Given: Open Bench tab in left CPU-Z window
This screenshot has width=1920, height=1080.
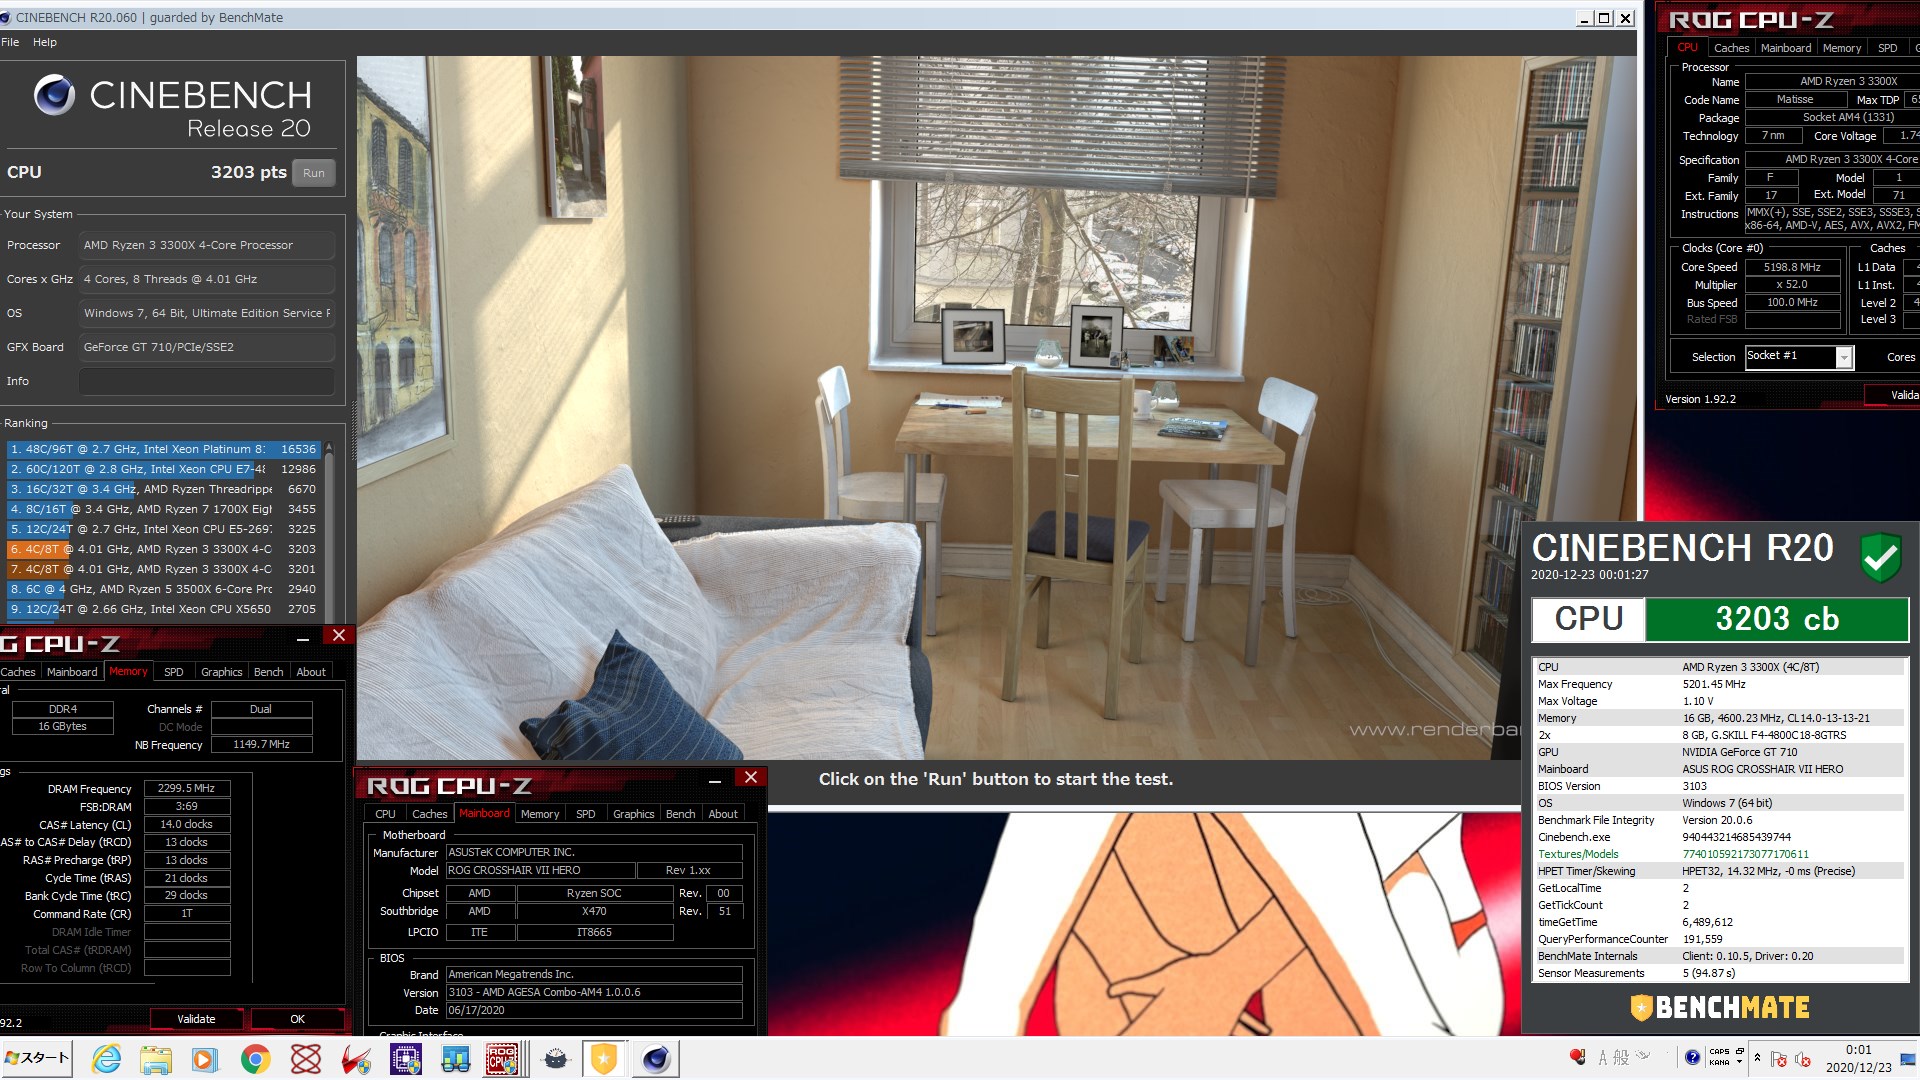Looking at the screenshot, I should [268, 672].
